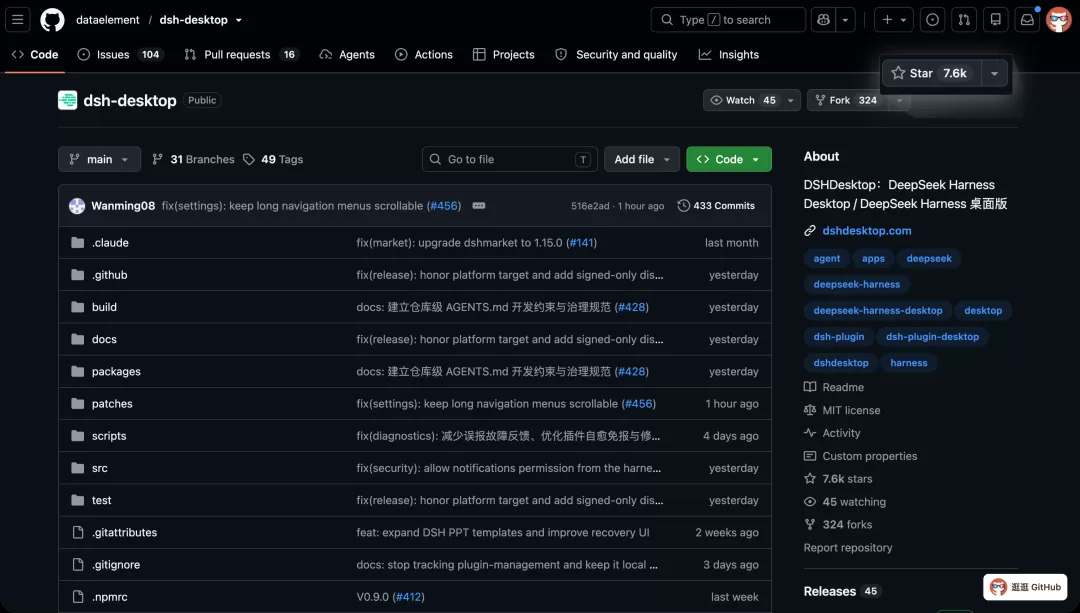
Task: Open the .gitignore file
Action: coord(116,565)
